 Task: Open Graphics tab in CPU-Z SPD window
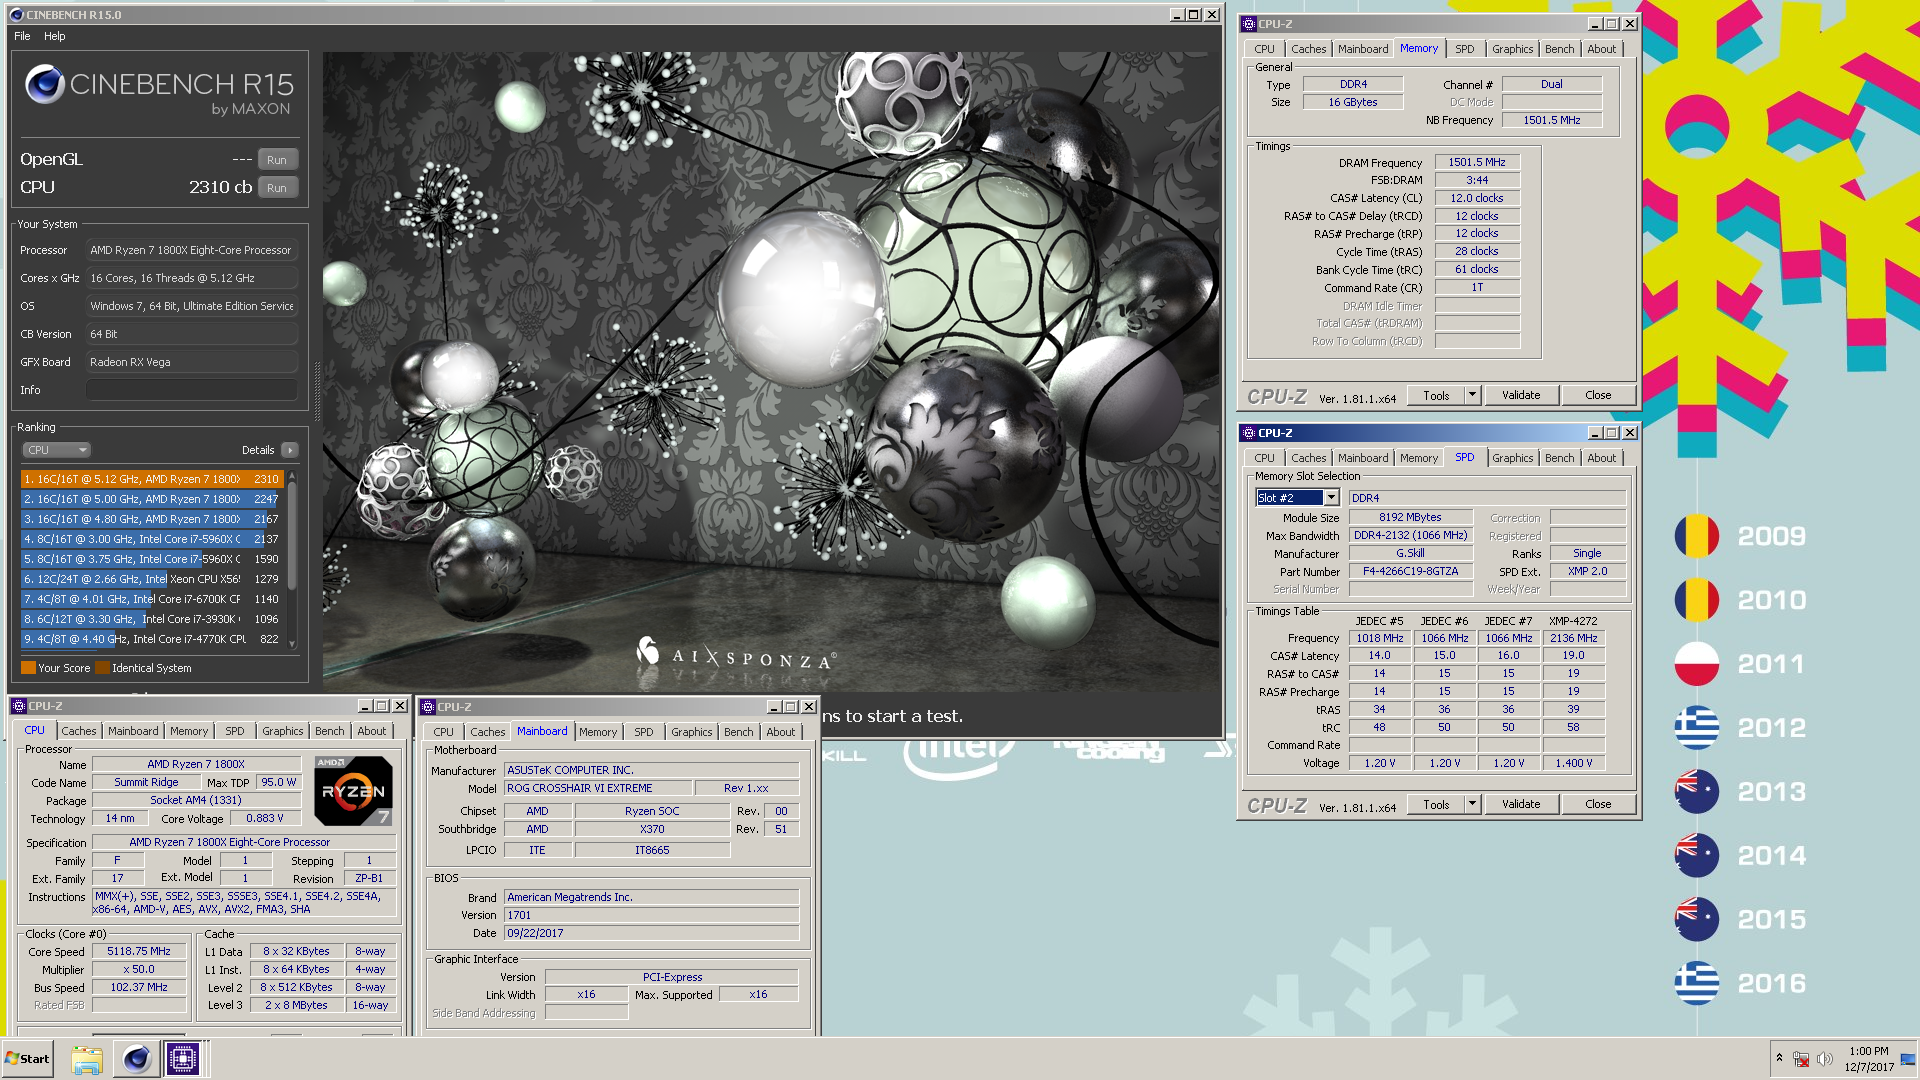click(x=1512, y=458)
